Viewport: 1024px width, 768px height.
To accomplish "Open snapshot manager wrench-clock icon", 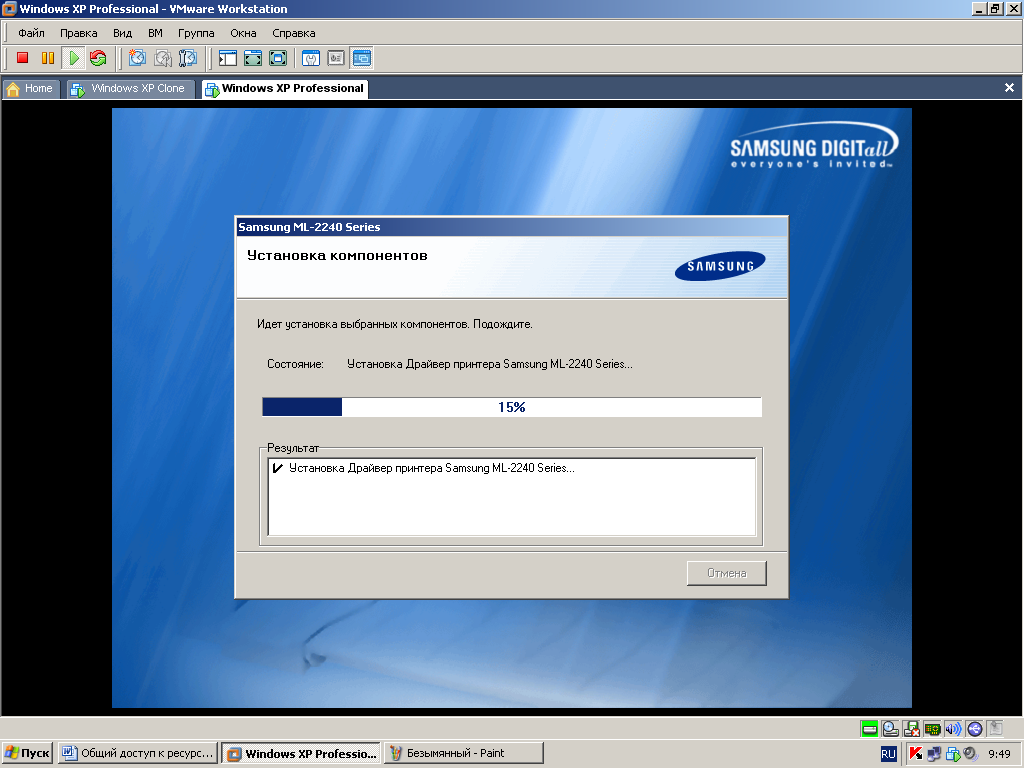I will pos(187,58).
